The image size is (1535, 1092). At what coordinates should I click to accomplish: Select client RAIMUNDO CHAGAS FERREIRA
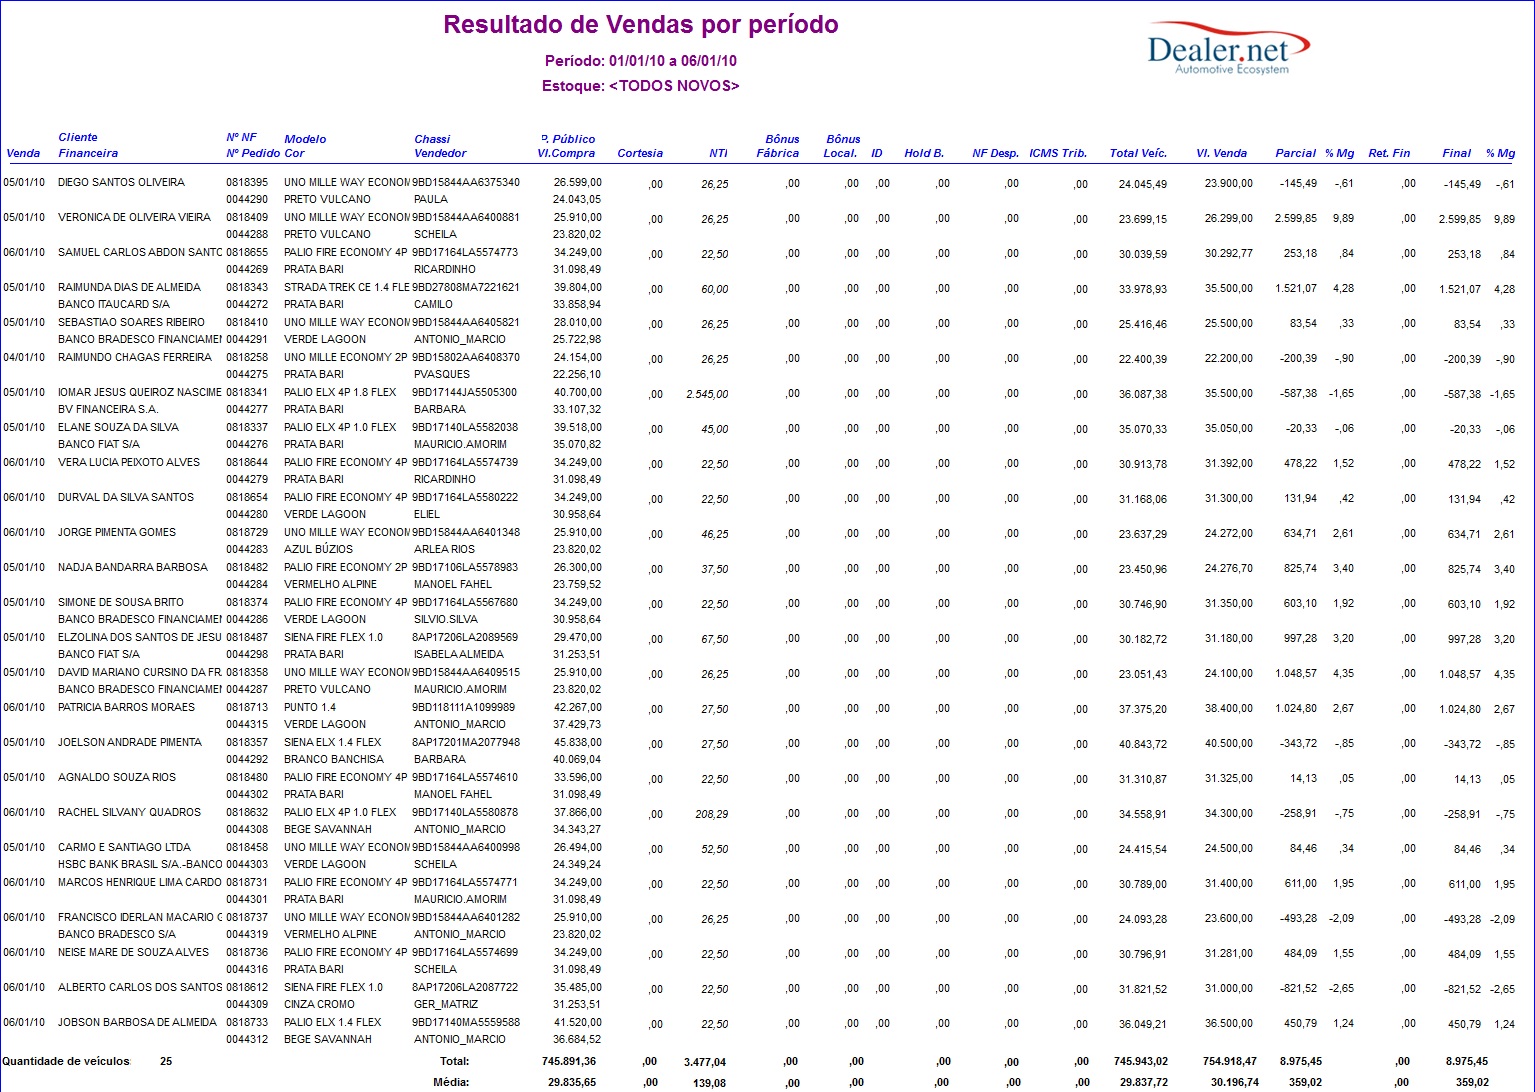(135, 358)
